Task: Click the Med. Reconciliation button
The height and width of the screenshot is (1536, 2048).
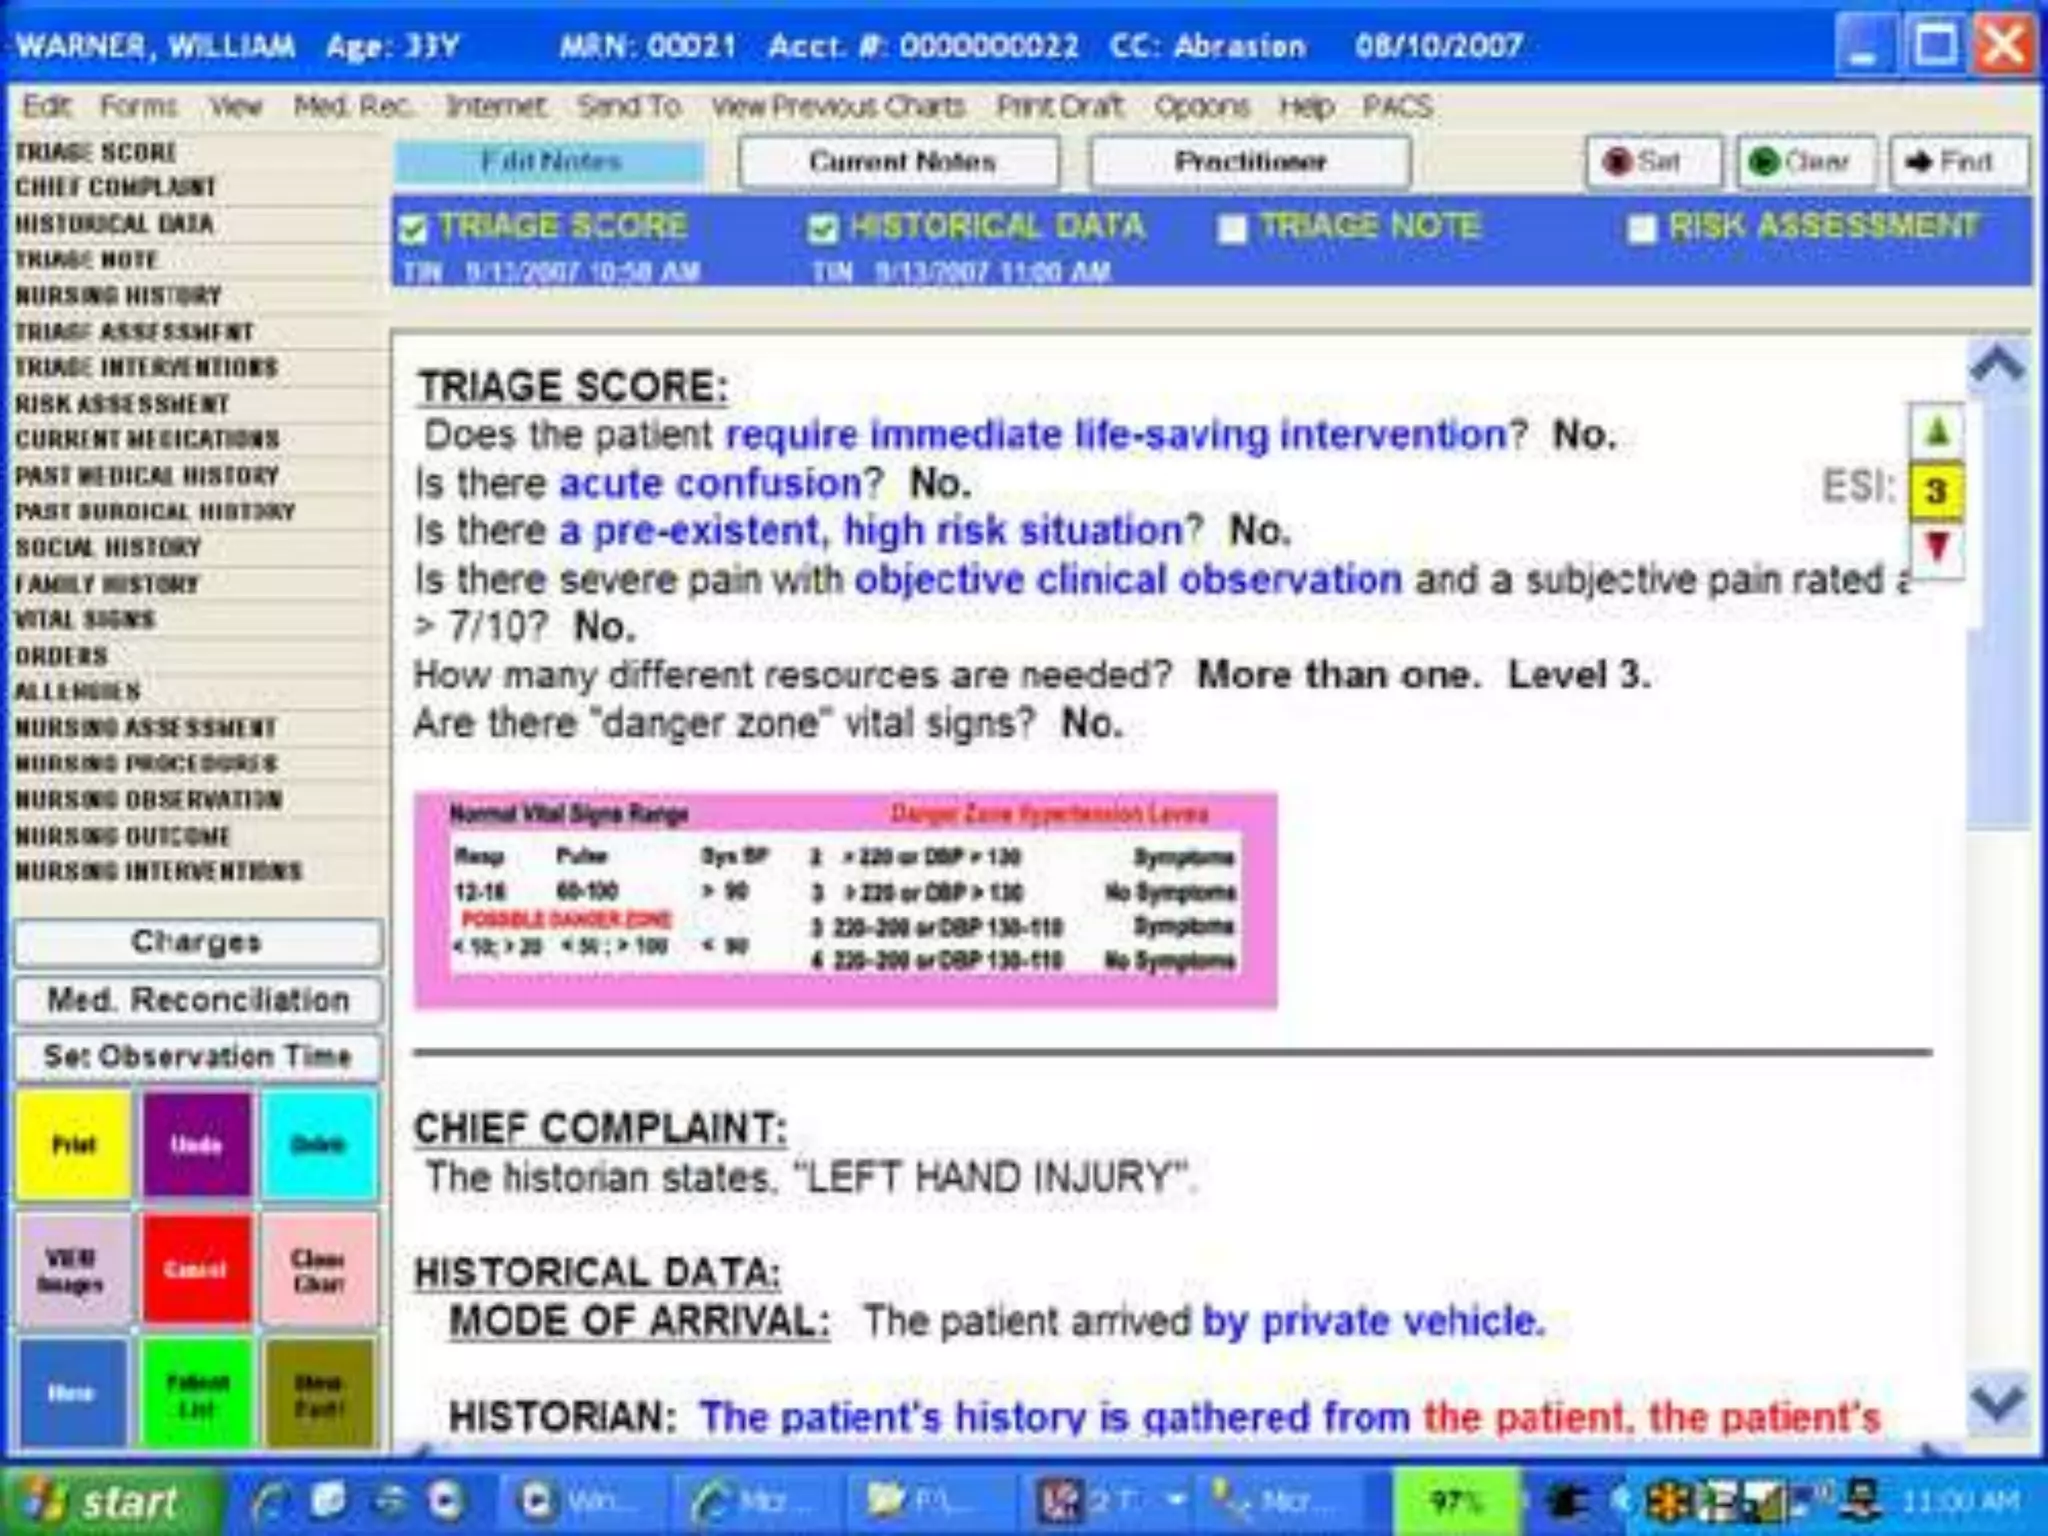Action: [197, 1000]
